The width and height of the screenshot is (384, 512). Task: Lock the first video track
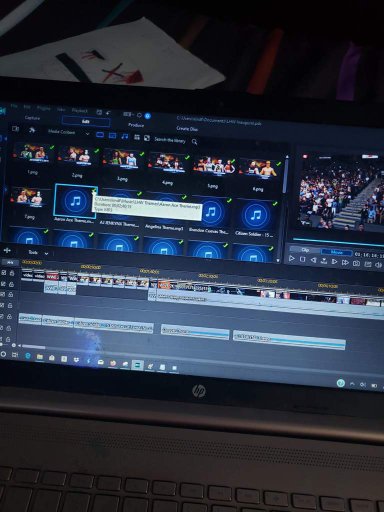click(12, 273)
